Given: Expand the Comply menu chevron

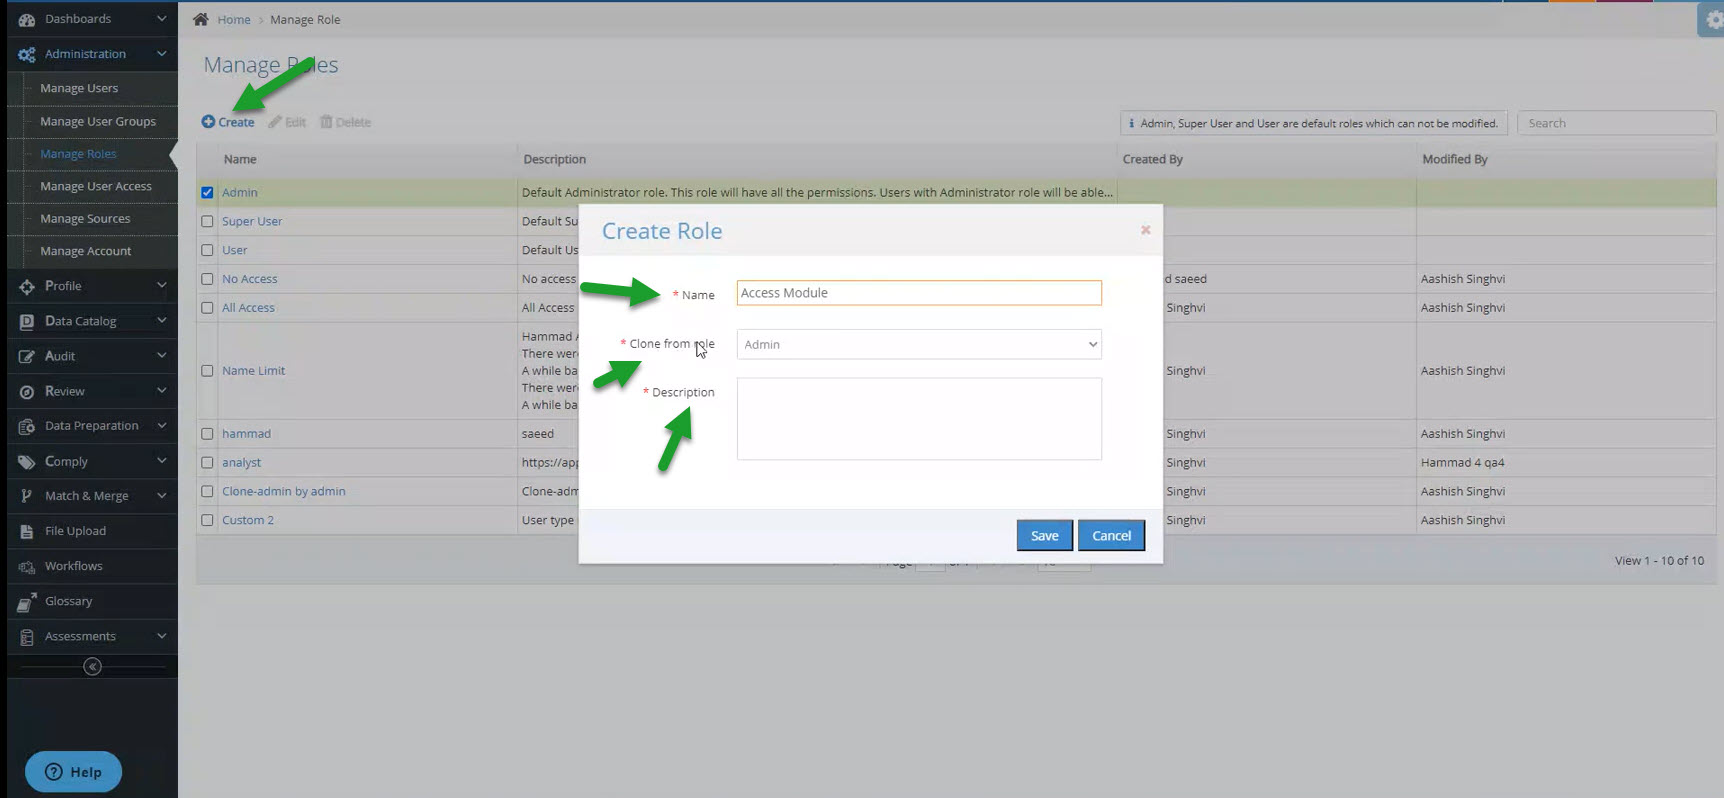Looking at the screenshot, I should click(x=161, y=461).
